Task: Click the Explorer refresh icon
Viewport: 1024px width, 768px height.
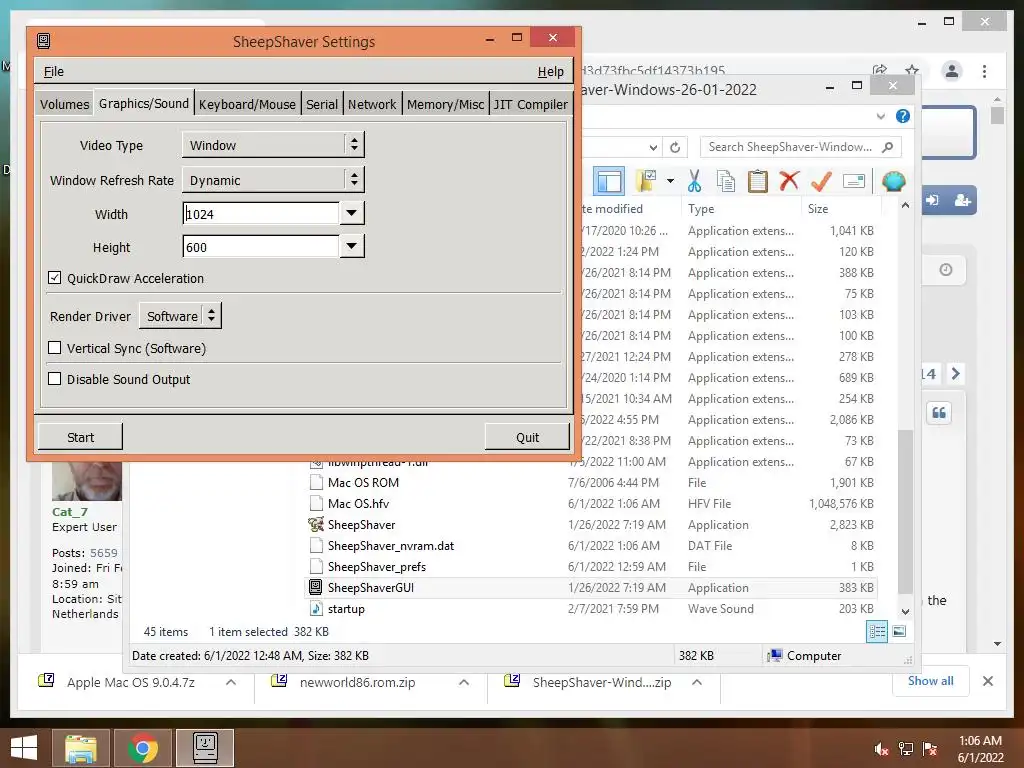Action: tap(675, 148)
